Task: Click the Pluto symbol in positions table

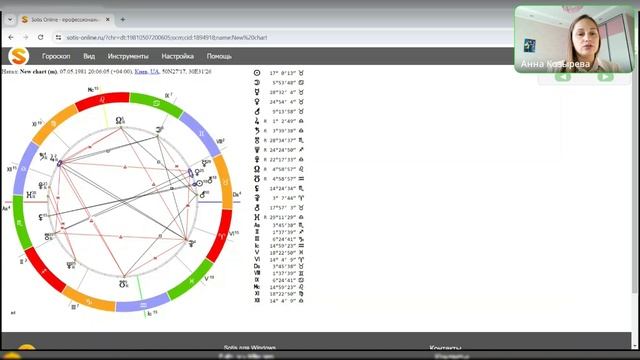Action: click(x=257, y=159)
